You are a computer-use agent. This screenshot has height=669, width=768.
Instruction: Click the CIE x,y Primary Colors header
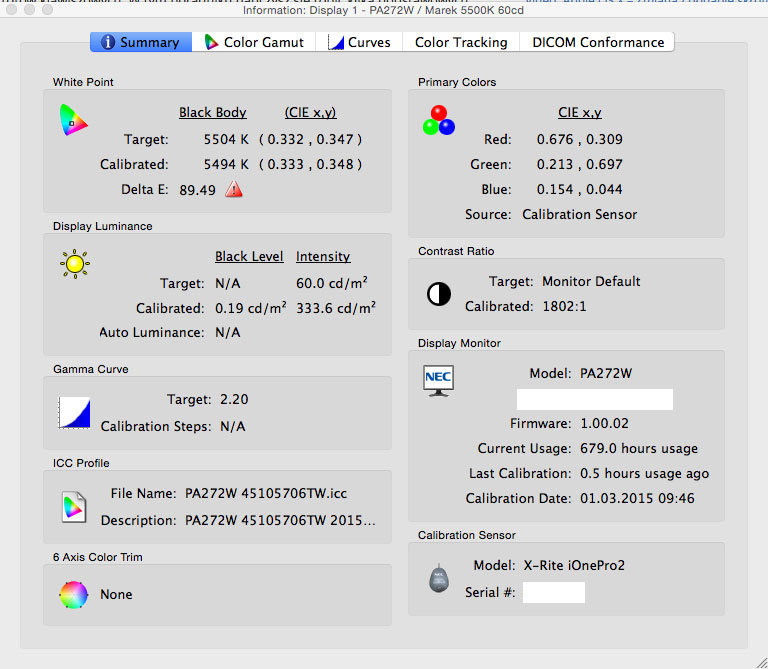pos(579,112)
